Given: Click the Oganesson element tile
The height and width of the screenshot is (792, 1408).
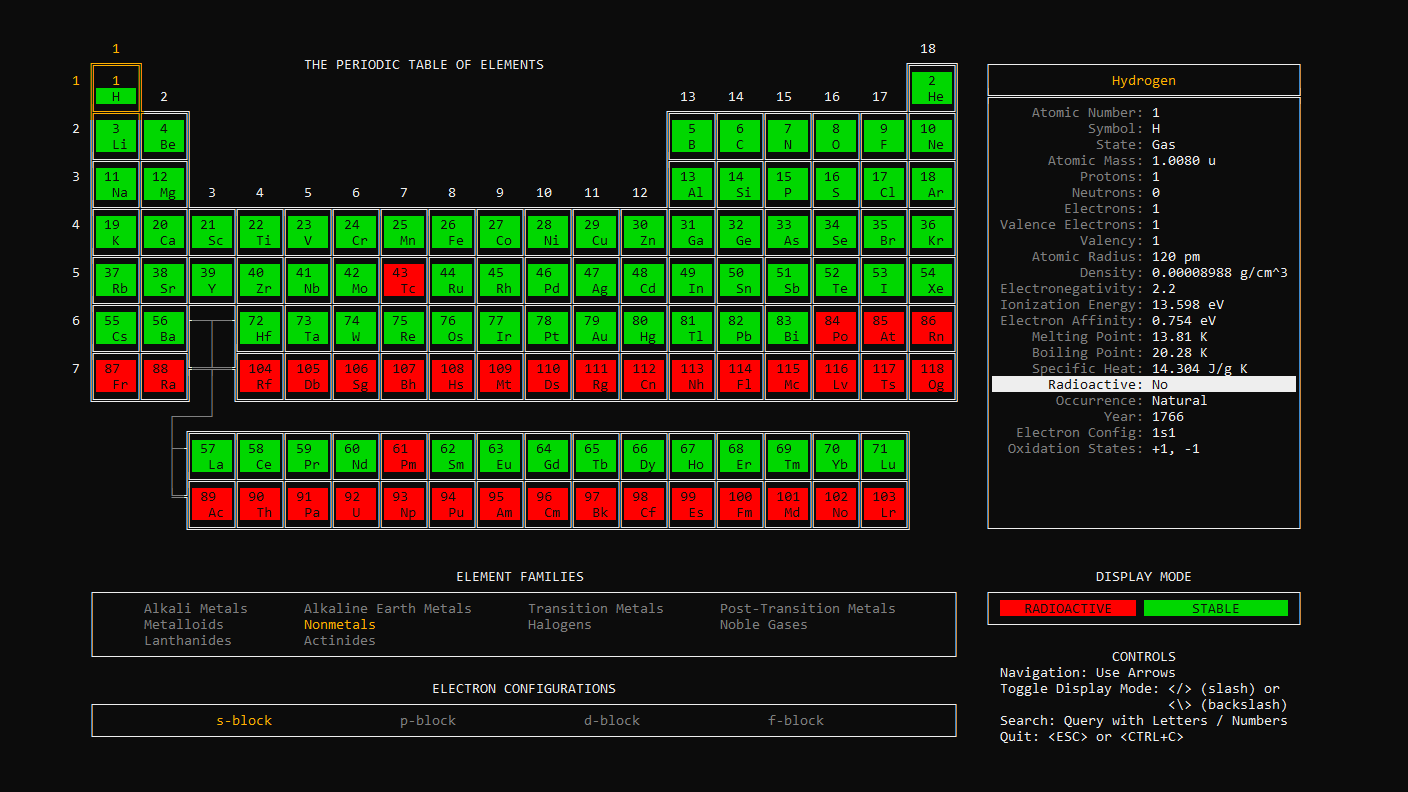Looking at the screenshot, I should click(x=932, y=375).
